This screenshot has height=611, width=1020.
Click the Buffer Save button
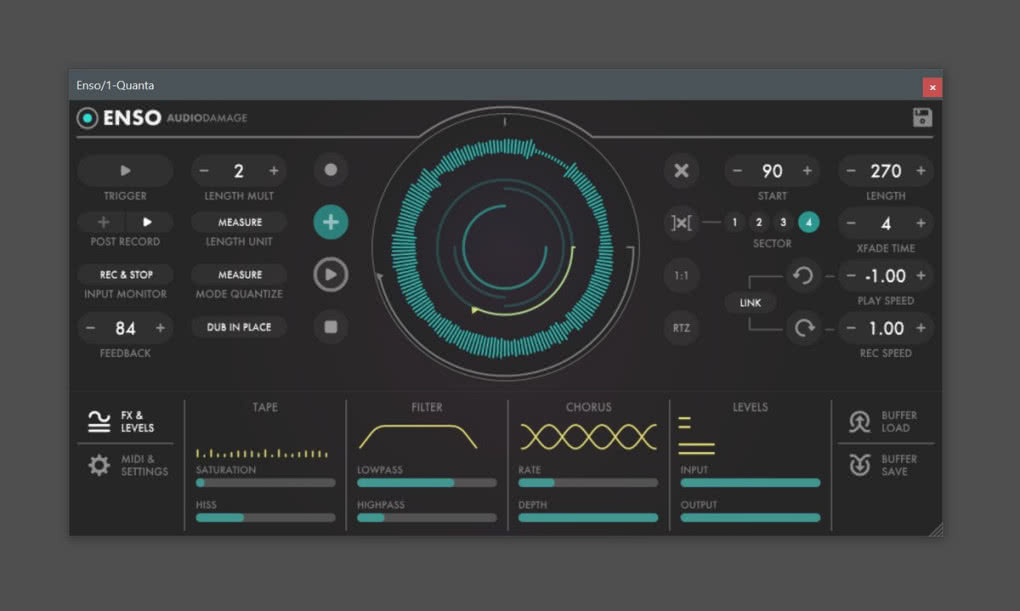884,465
